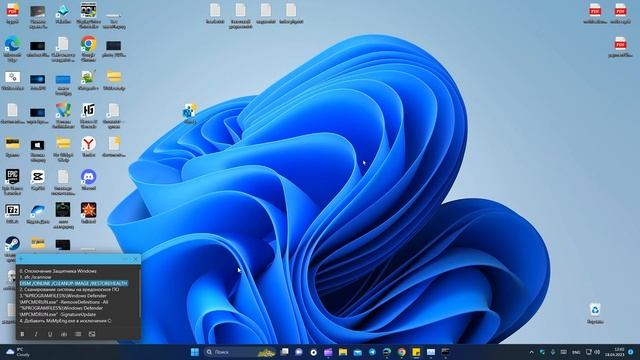
Task: Open Microsoft Edge from the taskbar
Action: pyautogui.click(x=387, y=352)
